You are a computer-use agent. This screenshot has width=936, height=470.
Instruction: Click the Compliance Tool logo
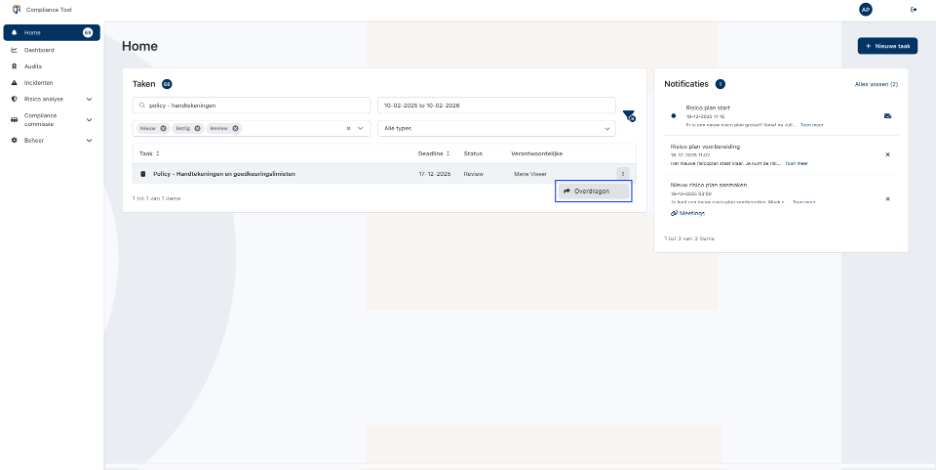pos(16,10)
